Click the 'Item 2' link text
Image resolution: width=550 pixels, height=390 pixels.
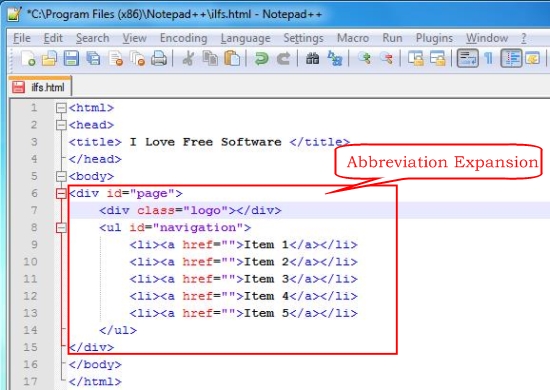point(266,262)
